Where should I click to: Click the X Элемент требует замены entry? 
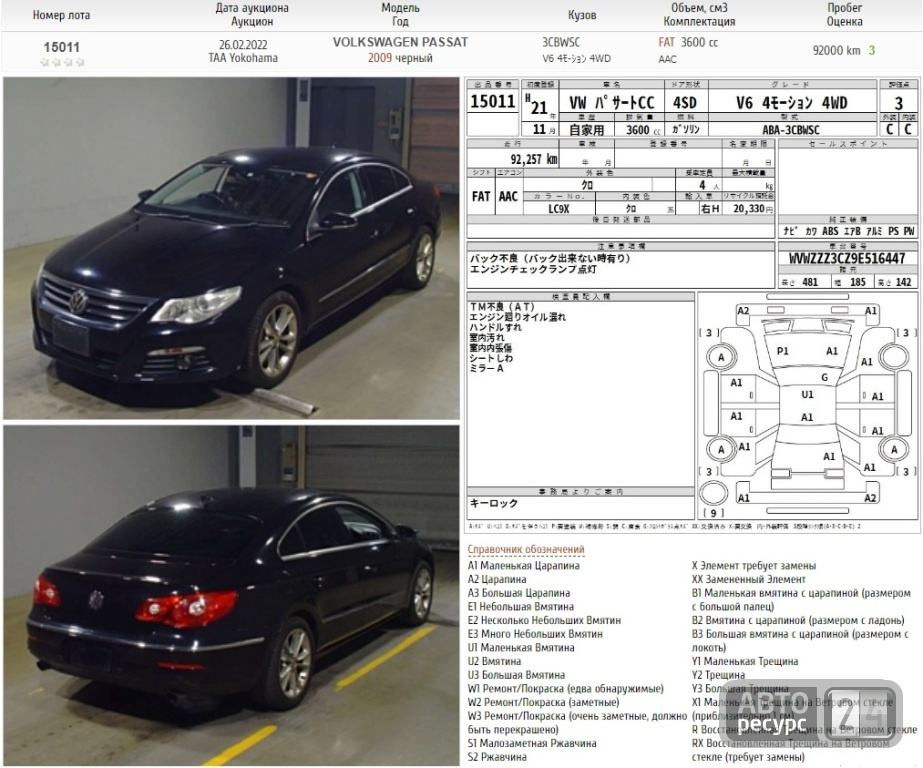point(754,566)
